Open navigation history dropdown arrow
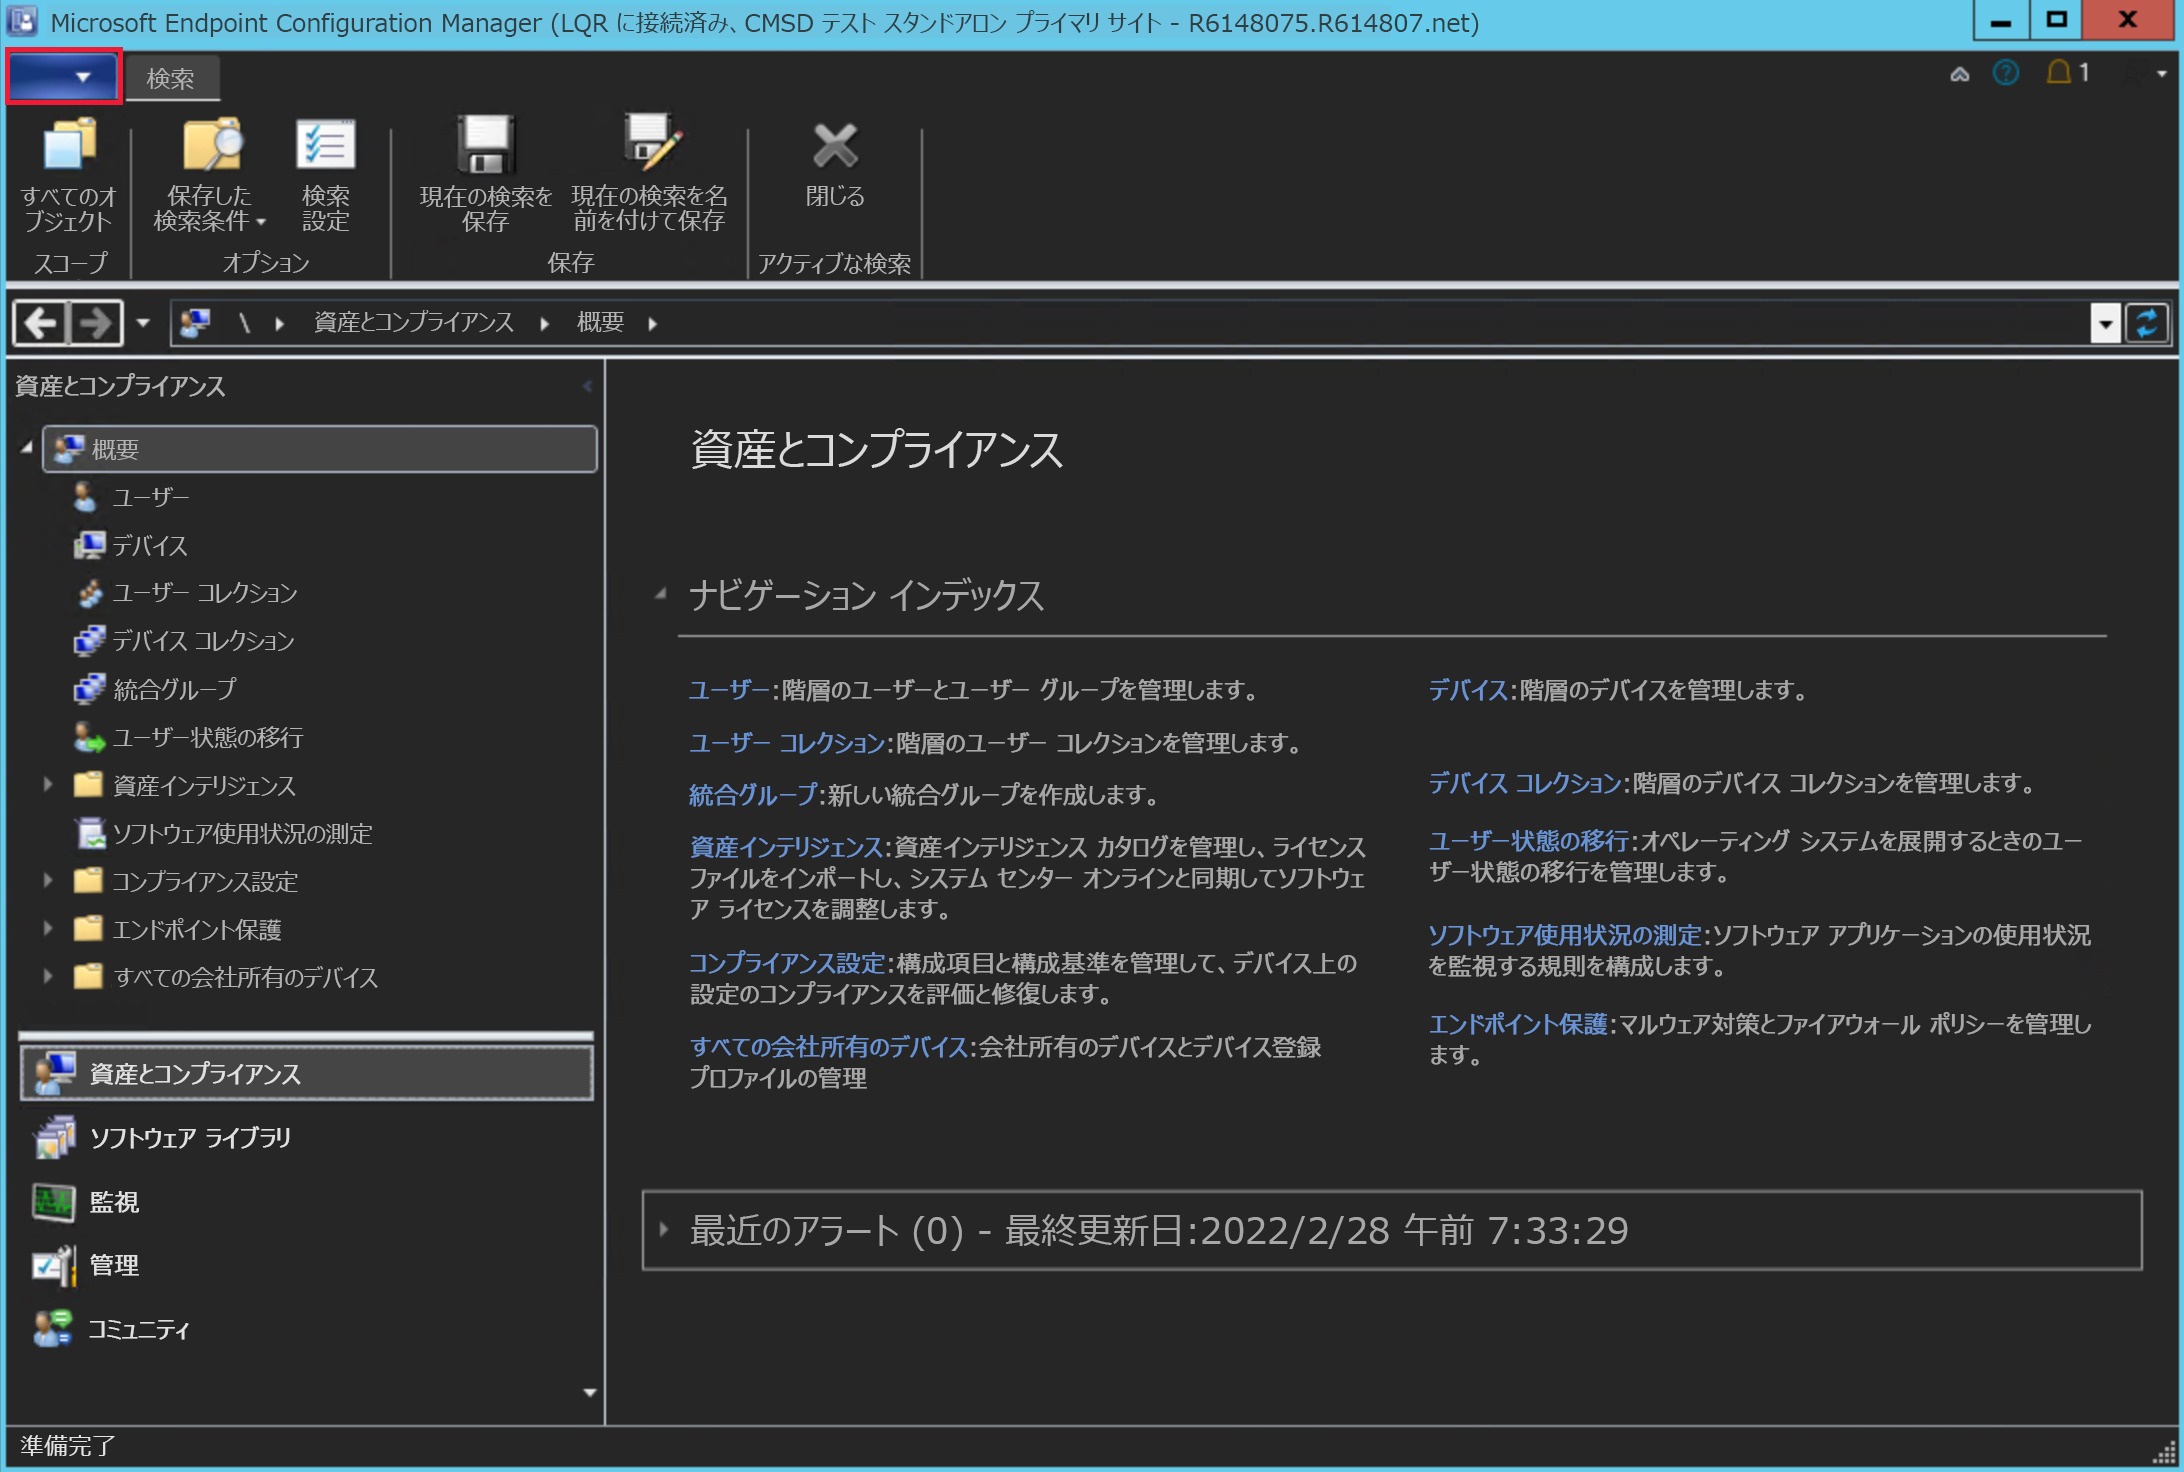 (143, 323)
